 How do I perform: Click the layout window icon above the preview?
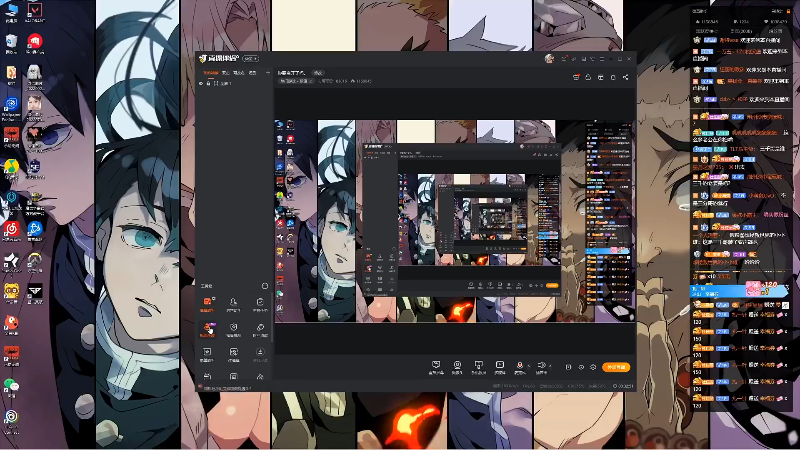(601, 77)
